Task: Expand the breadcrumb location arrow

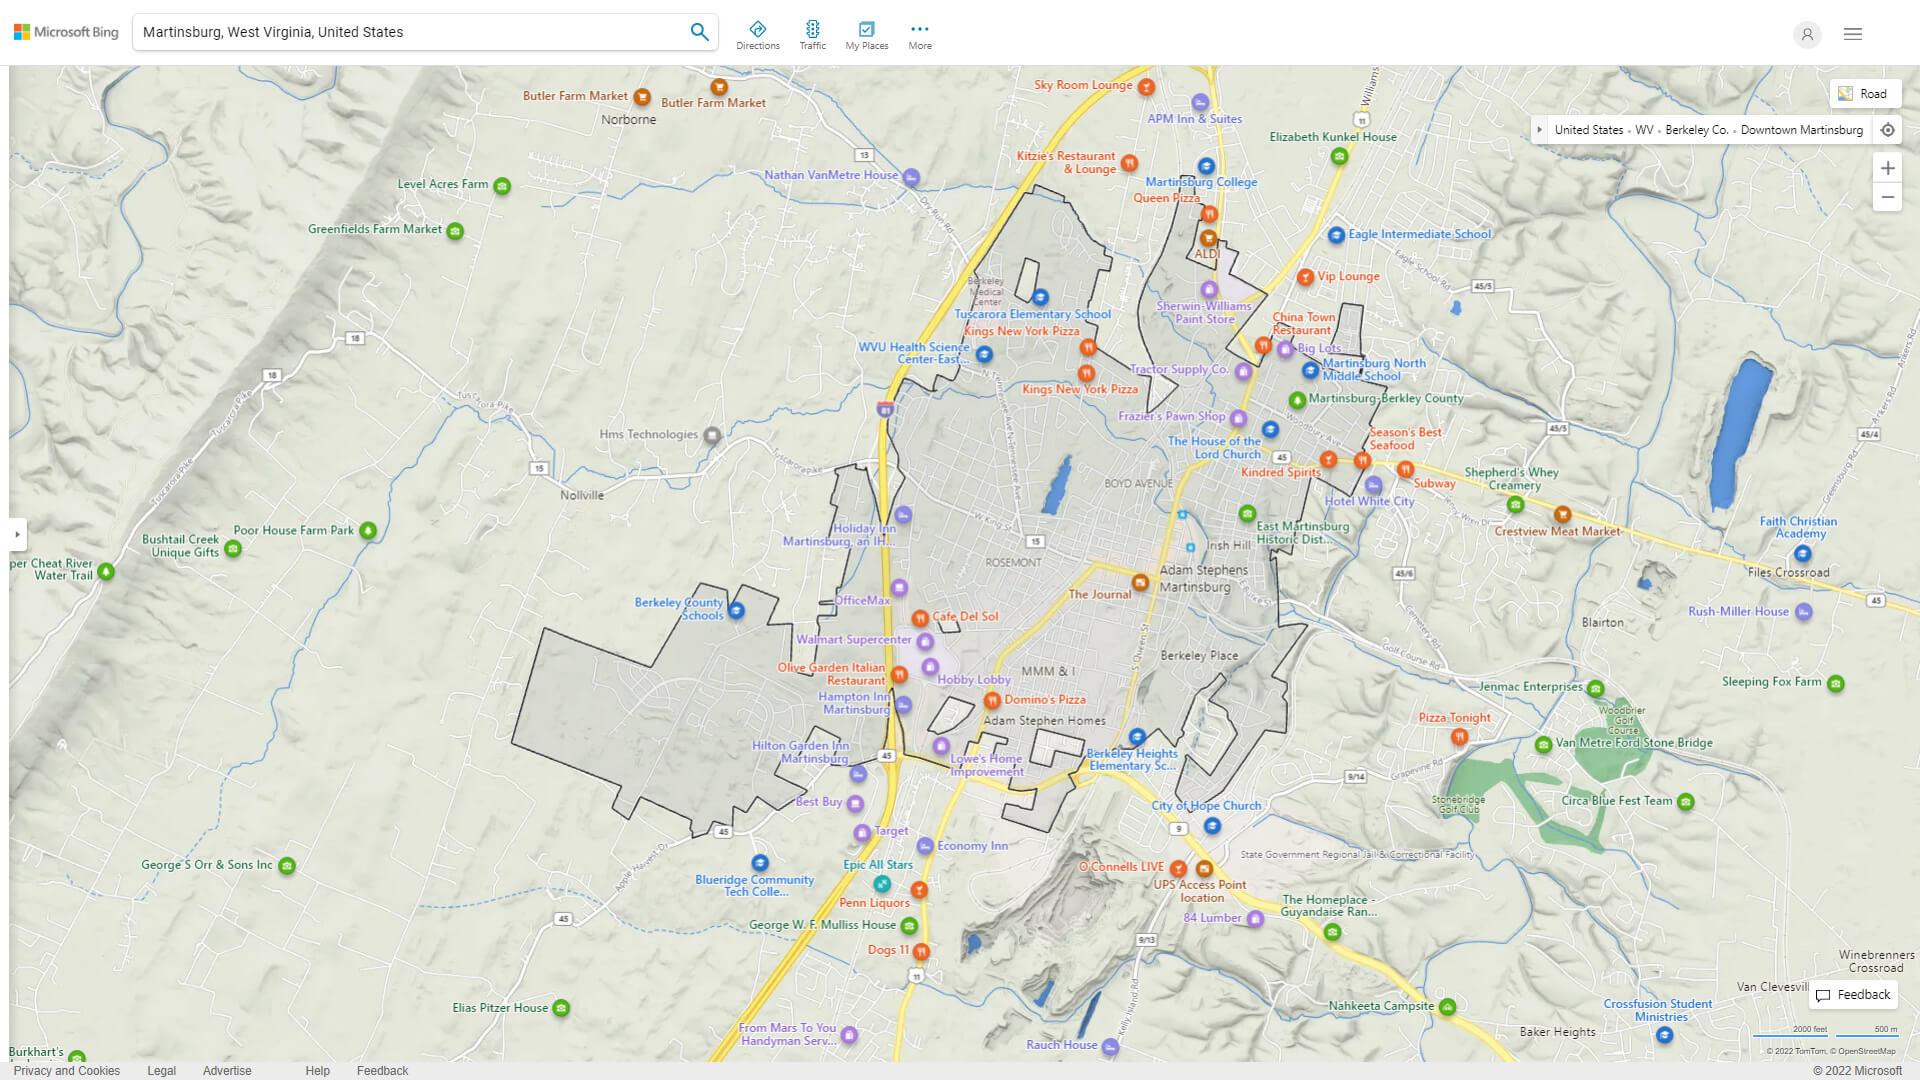Action: (1540, 130)
